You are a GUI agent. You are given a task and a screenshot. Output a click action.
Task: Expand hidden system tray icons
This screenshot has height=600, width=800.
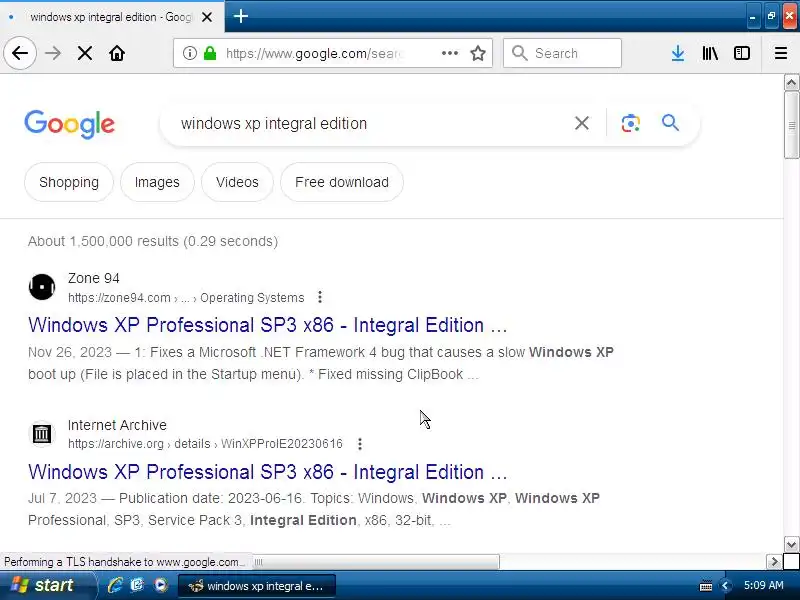724,586
